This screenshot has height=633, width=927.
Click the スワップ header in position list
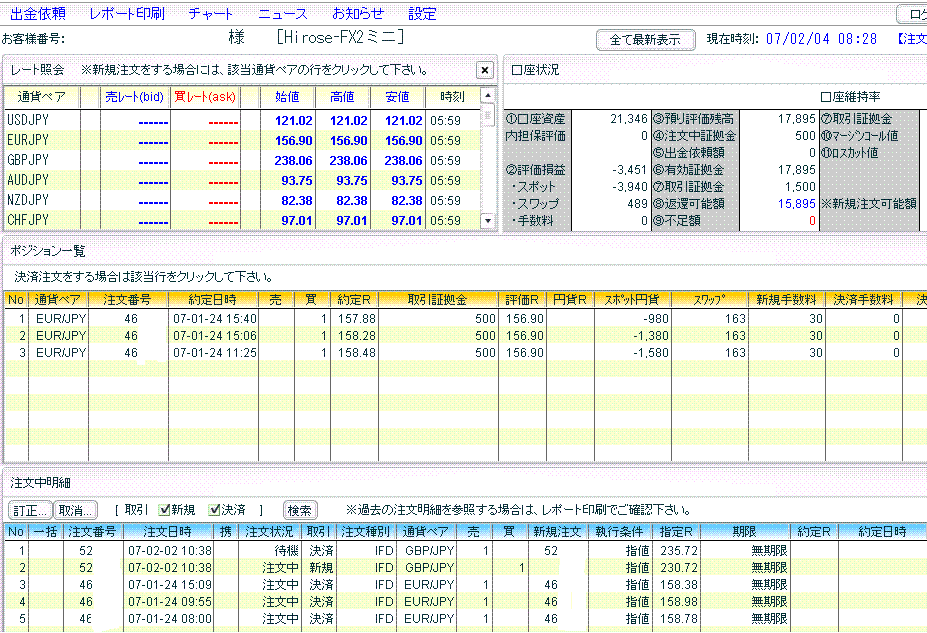[x=709, y=300]
